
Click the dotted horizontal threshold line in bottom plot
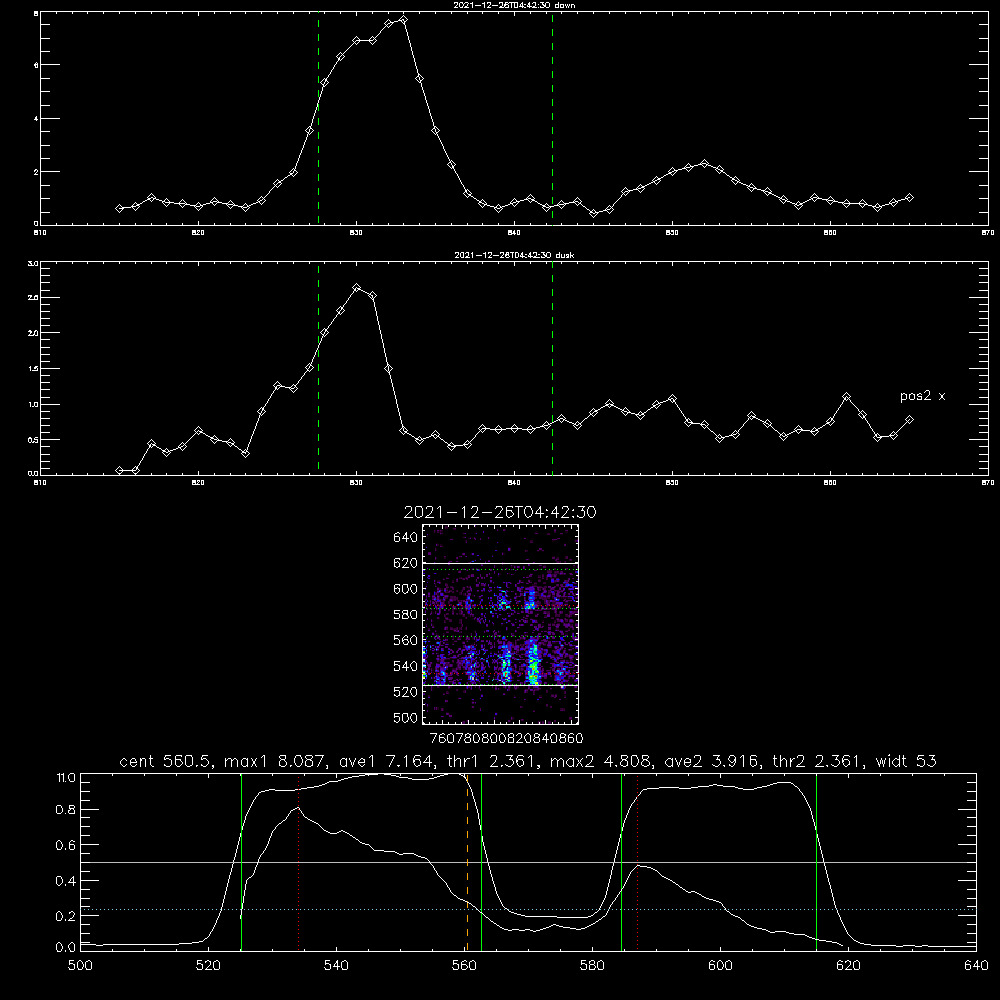tap(528, 909)
